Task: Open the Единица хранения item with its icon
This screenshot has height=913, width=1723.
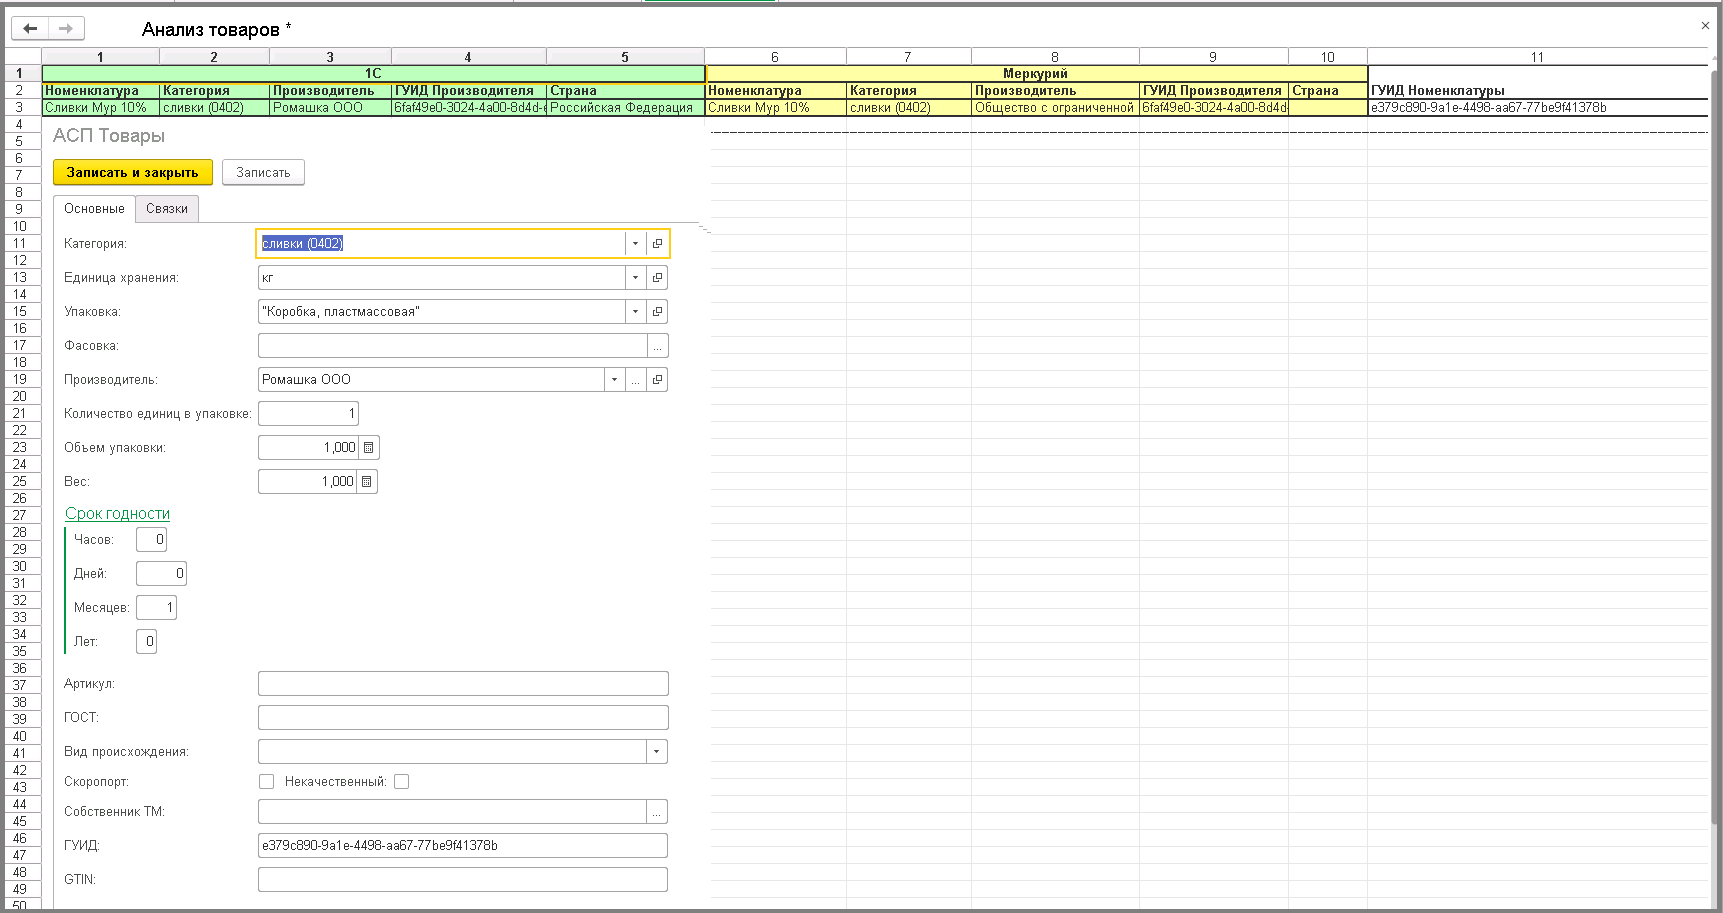Action: point(657,277)
